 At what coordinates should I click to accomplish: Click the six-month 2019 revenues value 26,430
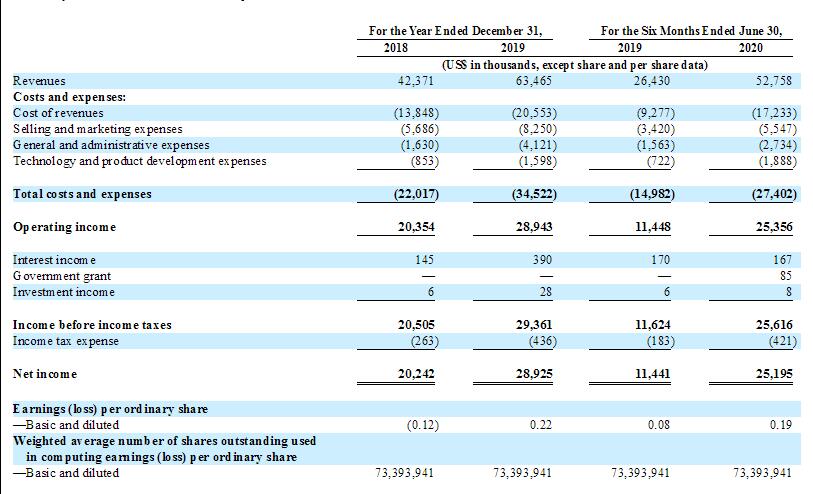click(652, 81)
